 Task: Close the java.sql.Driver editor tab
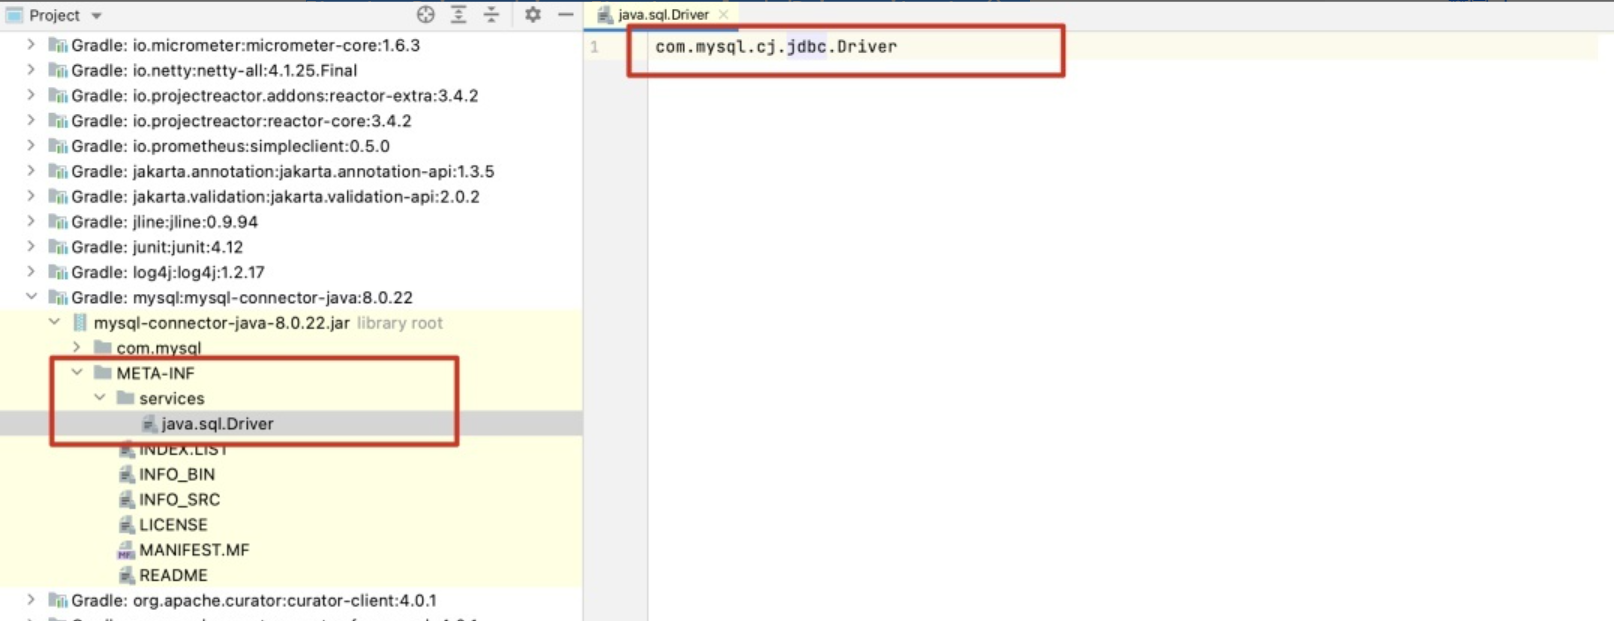[723, 15]
